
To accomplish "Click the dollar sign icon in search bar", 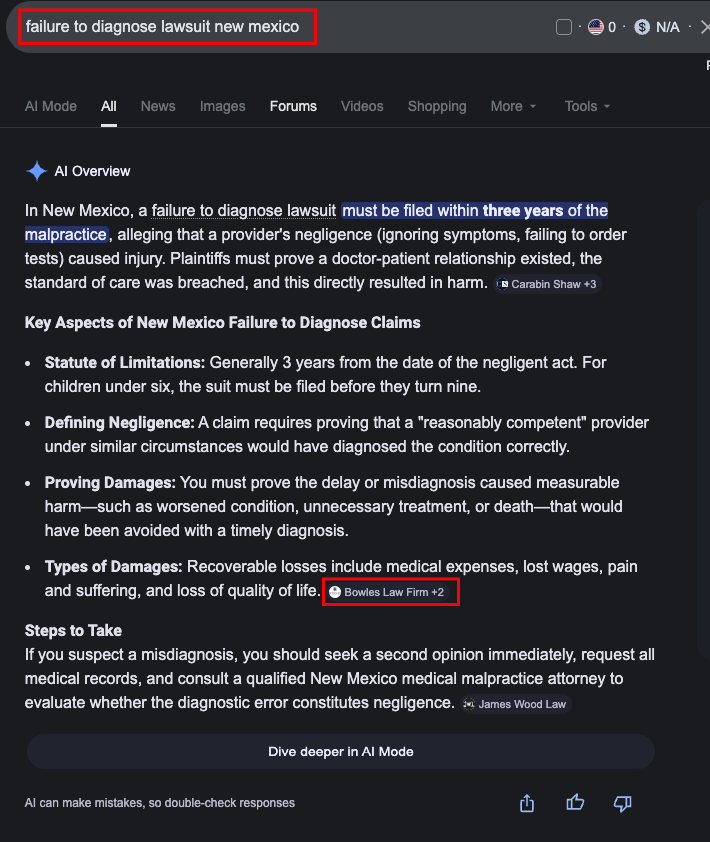I will [x=642, y=27].
